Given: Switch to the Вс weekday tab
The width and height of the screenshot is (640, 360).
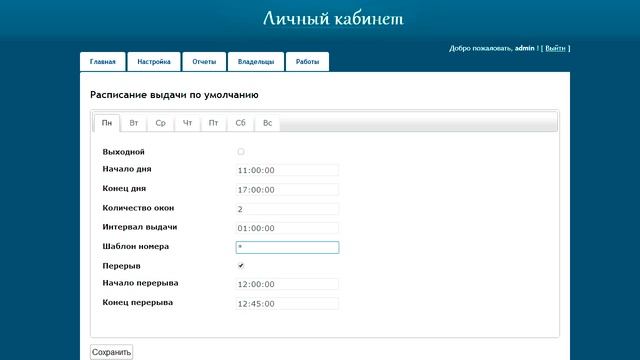Looking at the screenshot, I should (x=267, y=123).
